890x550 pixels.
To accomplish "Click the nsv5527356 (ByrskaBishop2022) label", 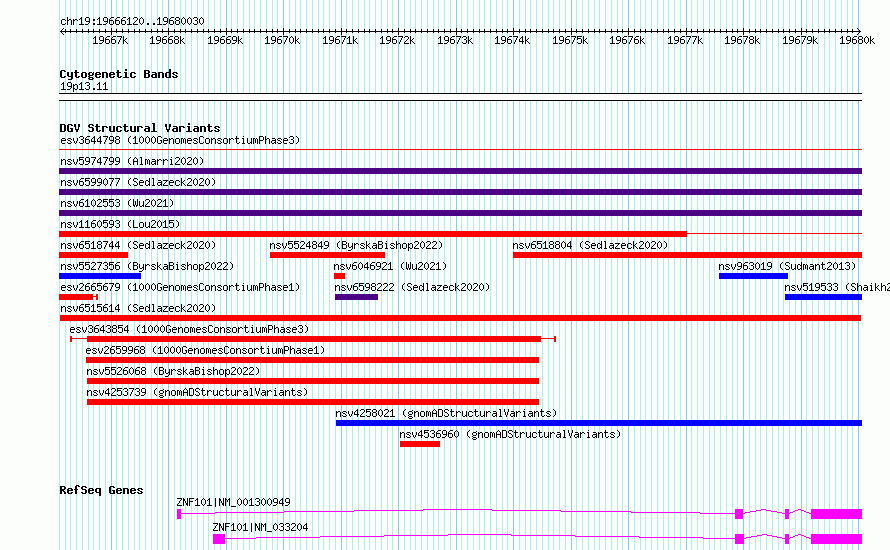I will click(x=147, y=266).
